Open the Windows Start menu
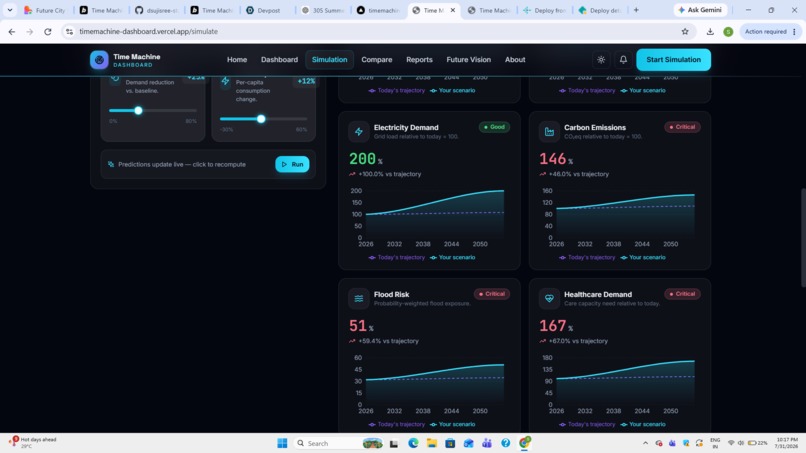This screenshot has height=453, width=806. pos(282,443)
